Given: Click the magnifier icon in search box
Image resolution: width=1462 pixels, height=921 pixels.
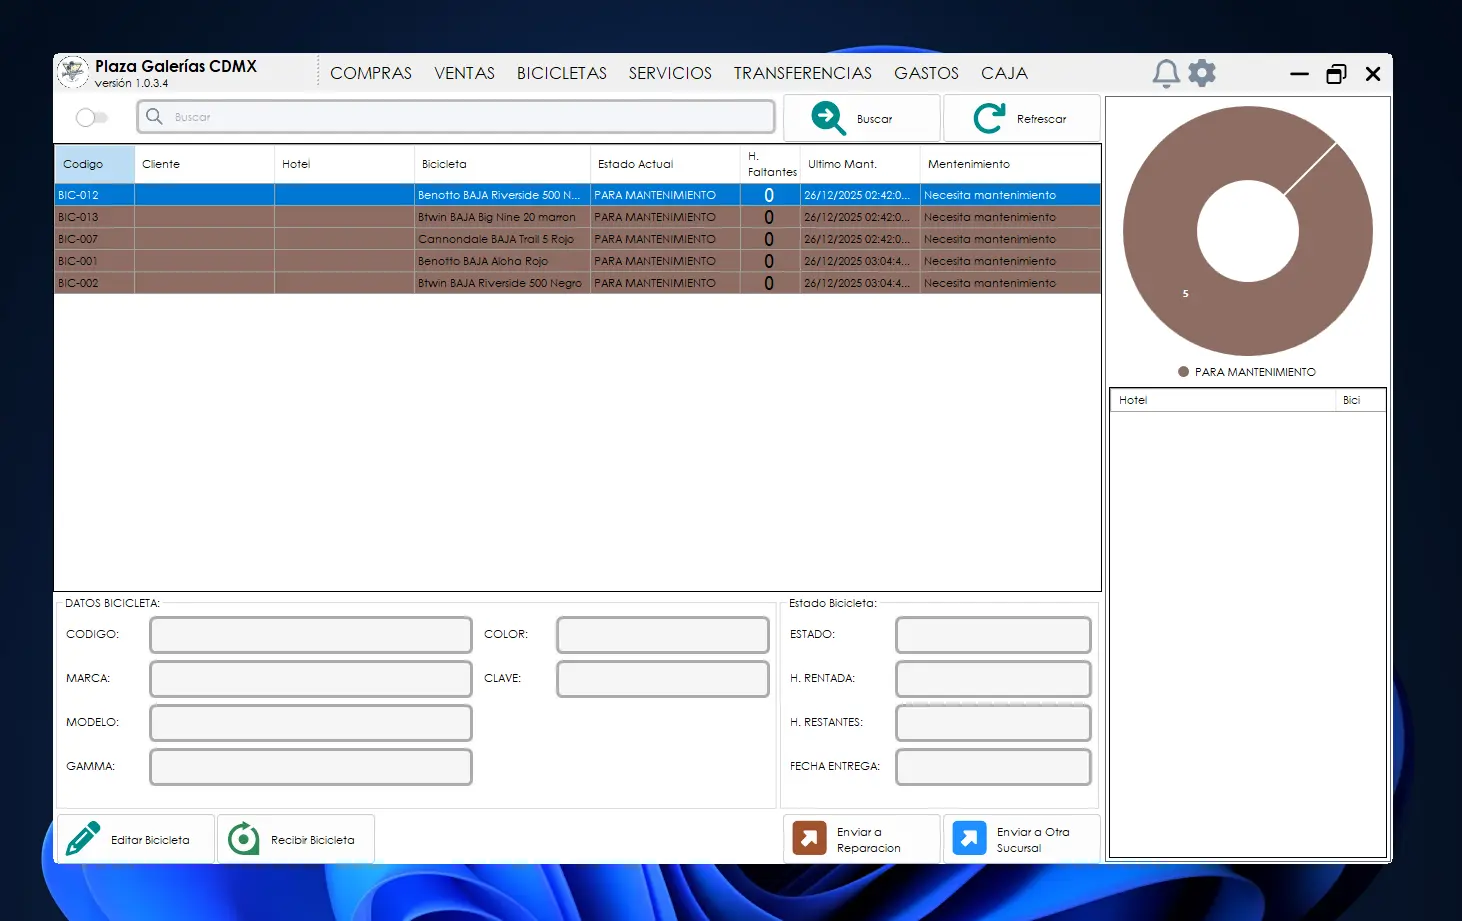Looking at the screenshot, I should tap(154, 117).
